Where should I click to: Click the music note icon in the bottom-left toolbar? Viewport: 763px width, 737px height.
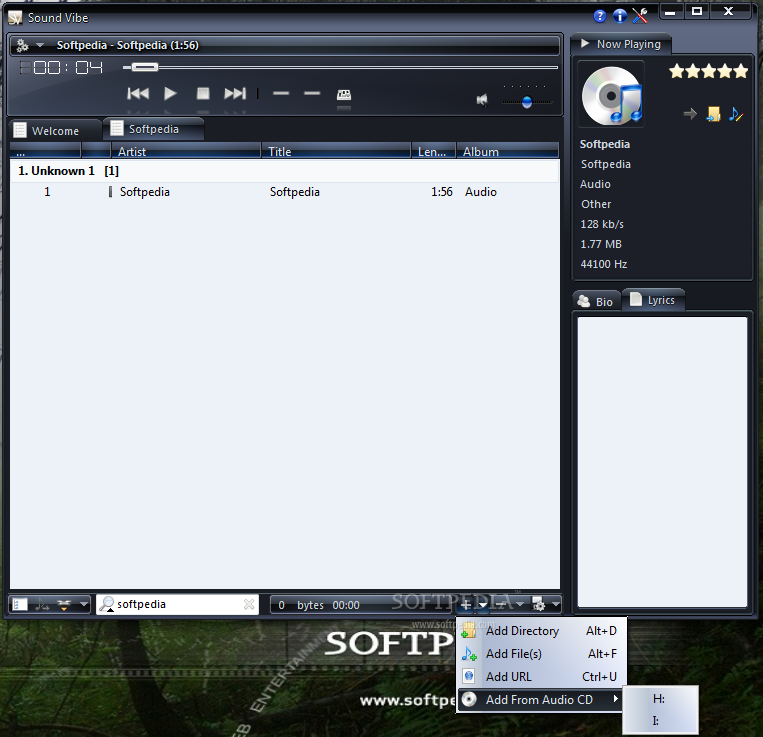42,605
